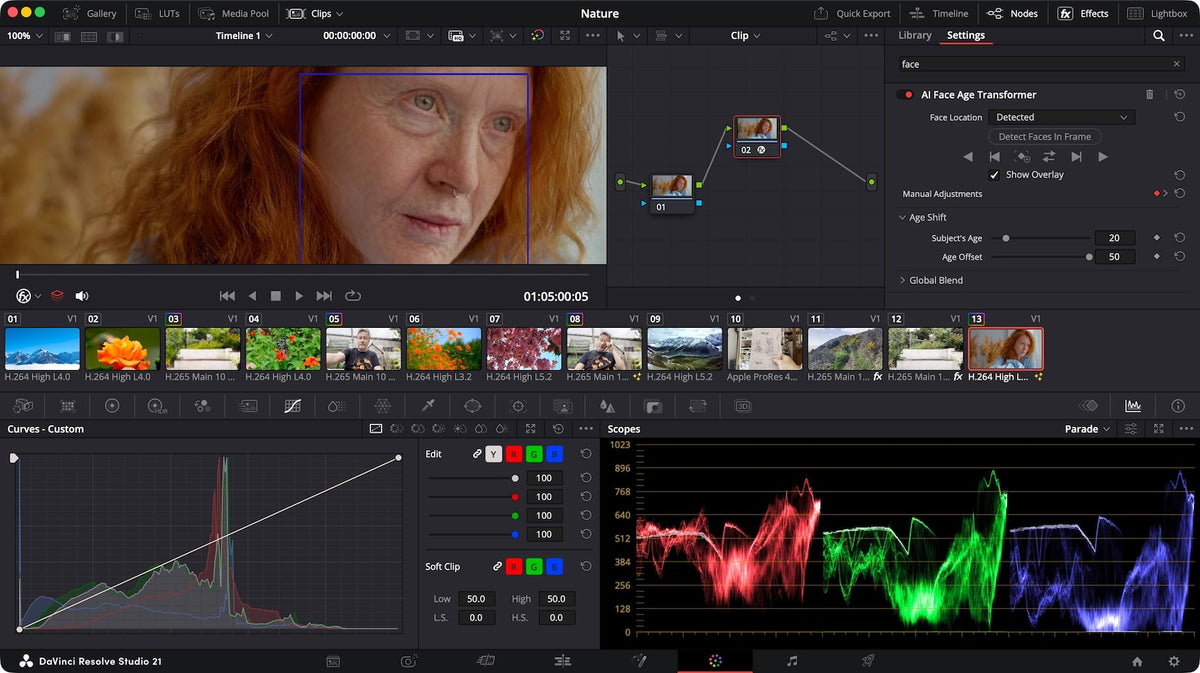Adjust the Age Offset slider handle

pos(1089,257)
